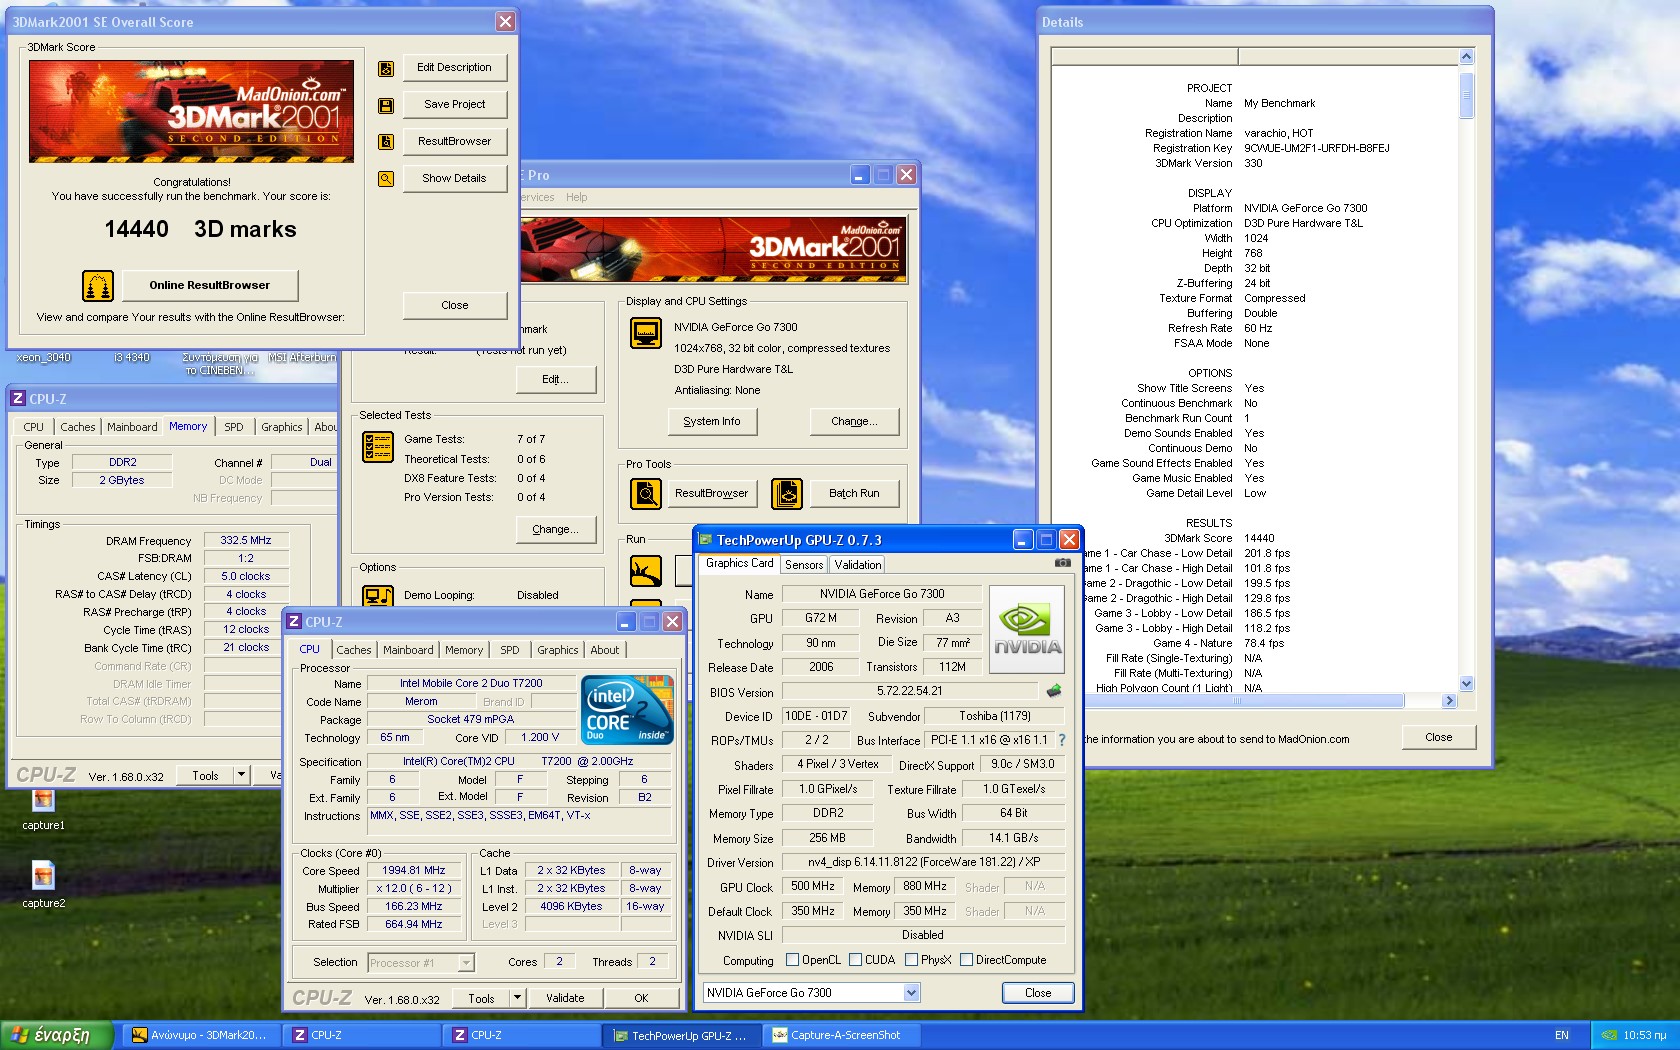Expand the Tools dropdown arrow in front CPU-Z
The image size is (1680, 1050).
tap(517, 998)
